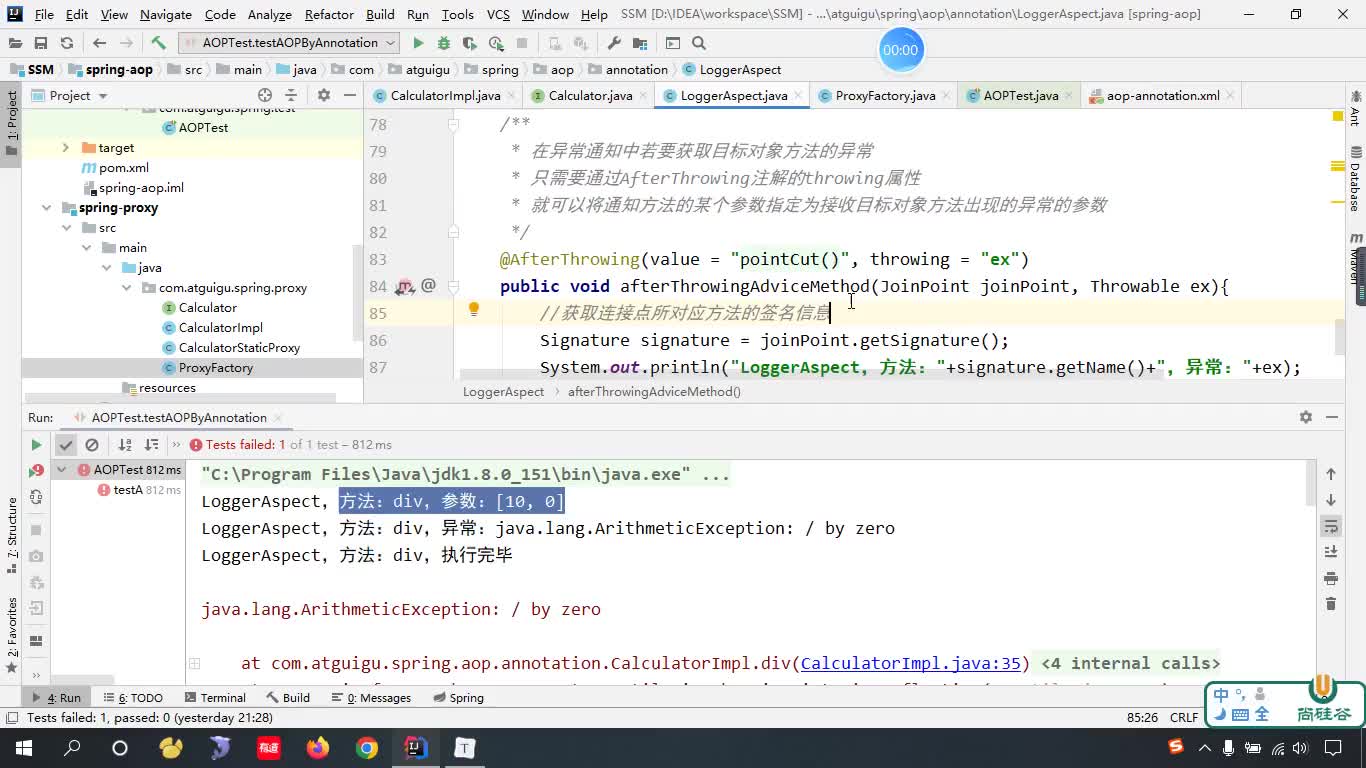Toggle the Database tool window tab
Viewport: 1366px width, 768px height.
click(1355, 178)
